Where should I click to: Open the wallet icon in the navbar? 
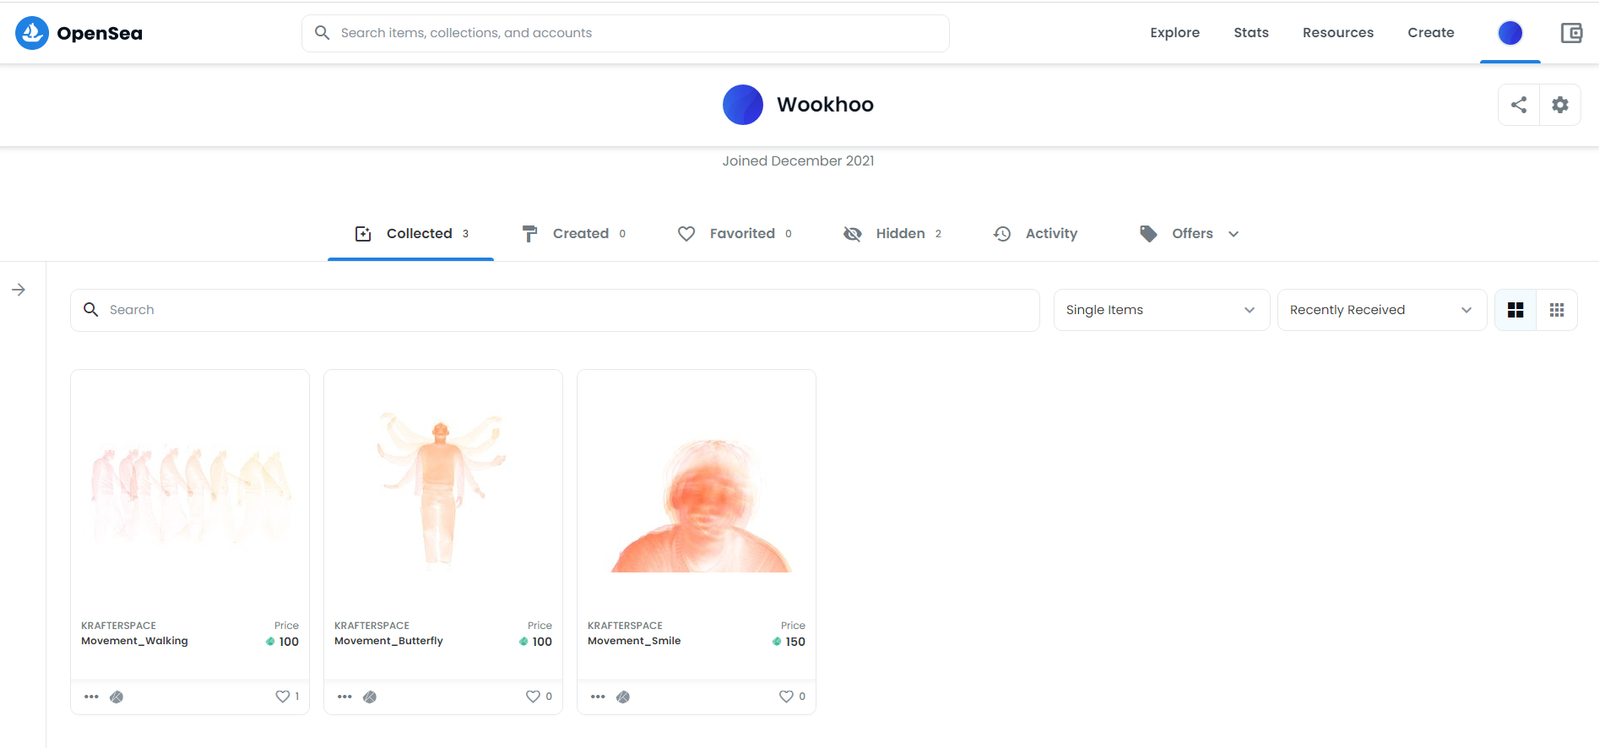click(x=1571, y=33)
